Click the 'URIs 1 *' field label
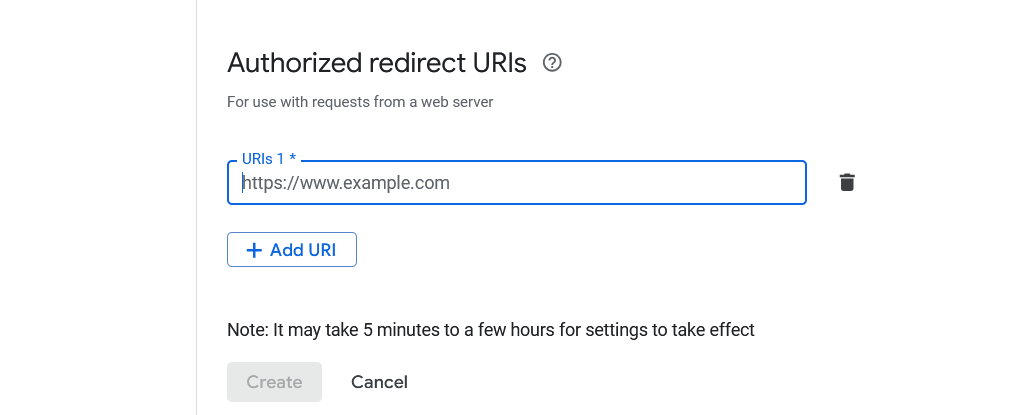This screenshot has width=1018, height=415. pos(270,159)
